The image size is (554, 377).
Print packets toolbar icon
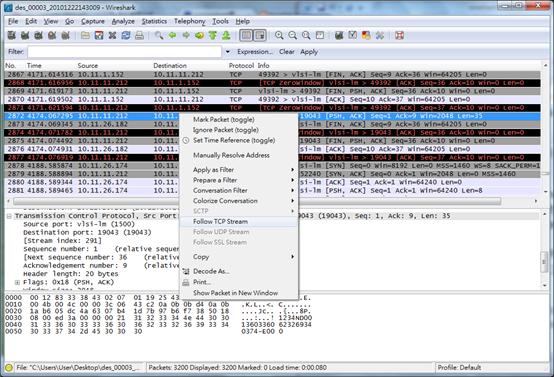tap(139, 35)
